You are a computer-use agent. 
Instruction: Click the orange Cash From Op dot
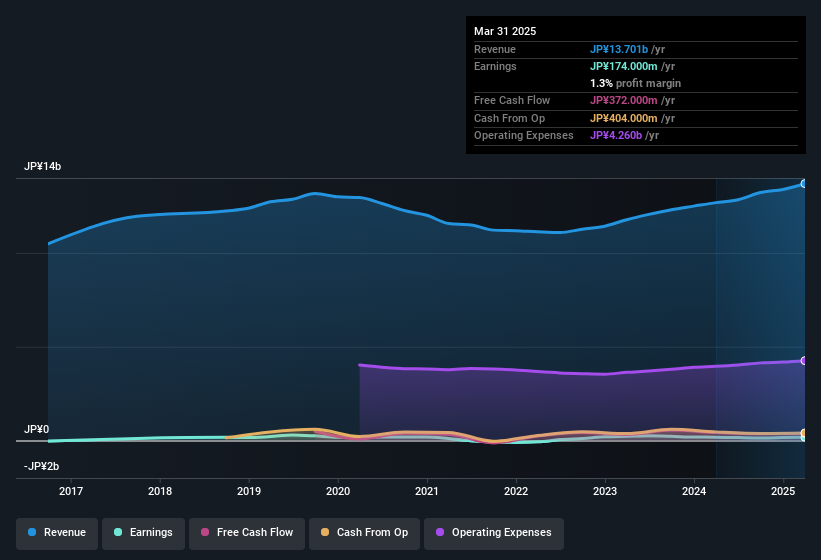pyautogui.click(x=325, y=532)
